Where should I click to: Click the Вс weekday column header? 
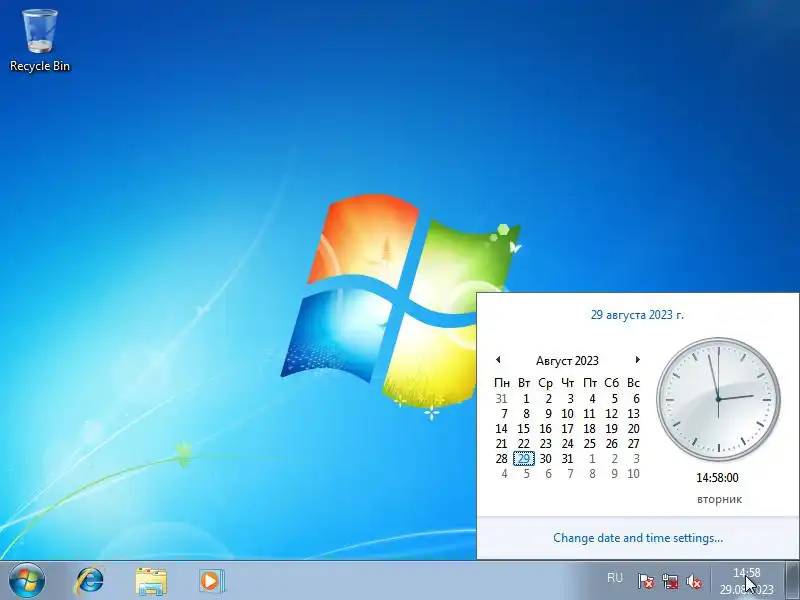tap(633, 383)
